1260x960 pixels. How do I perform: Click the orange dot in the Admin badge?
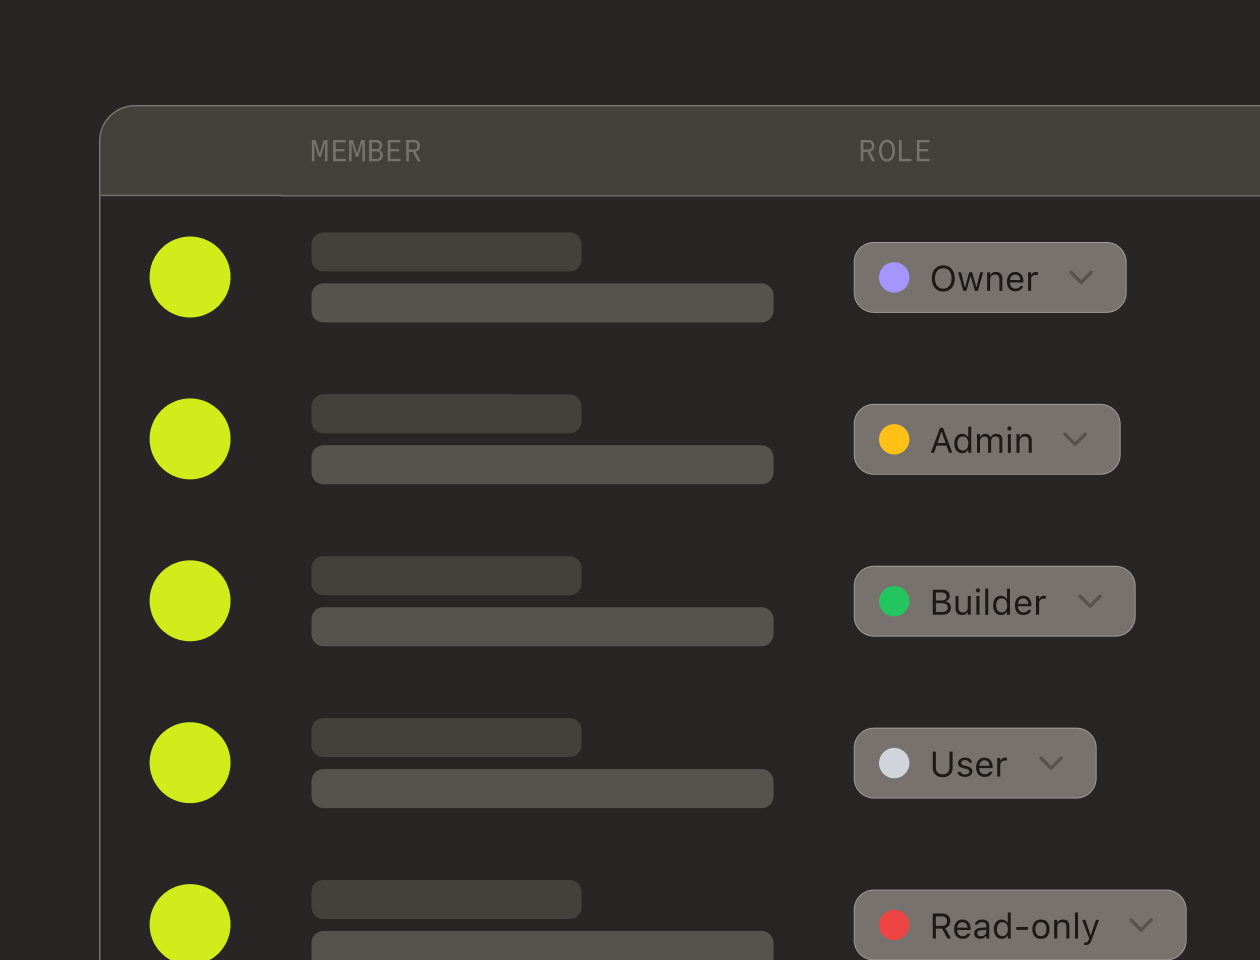[894, 439]
